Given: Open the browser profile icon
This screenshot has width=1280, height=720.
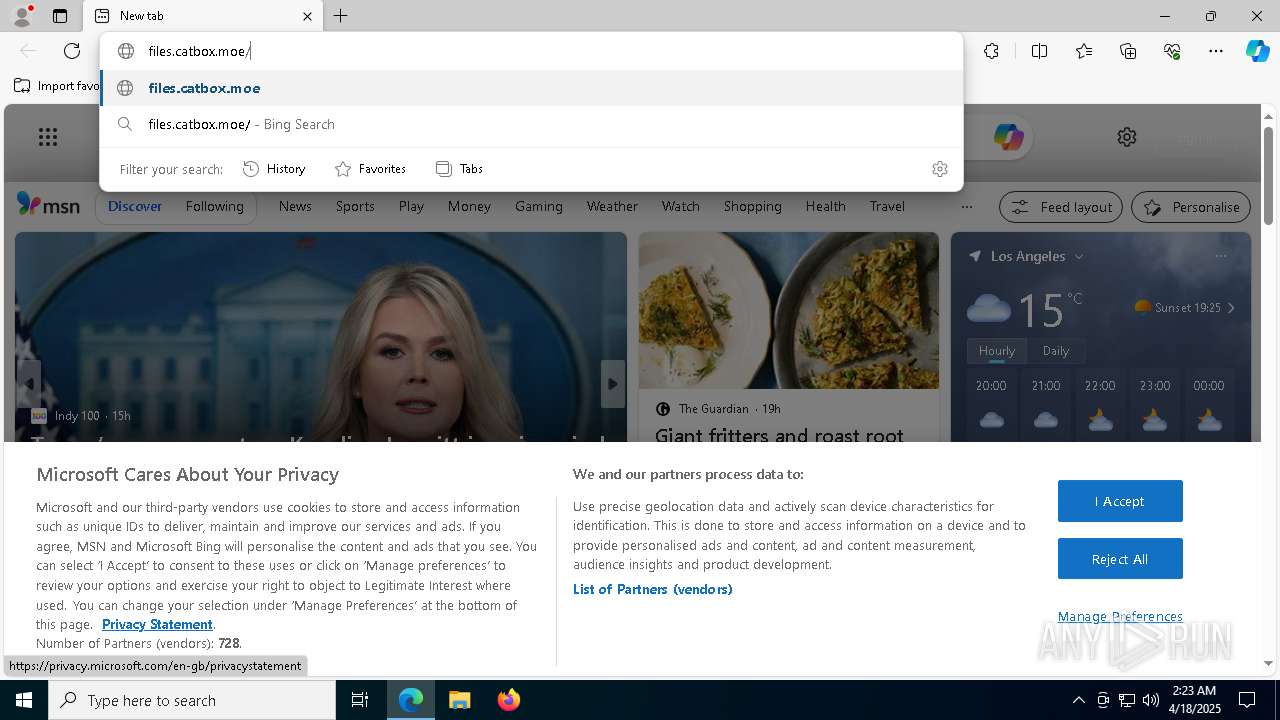Looking at the screenshot, I should click(21, 16).
